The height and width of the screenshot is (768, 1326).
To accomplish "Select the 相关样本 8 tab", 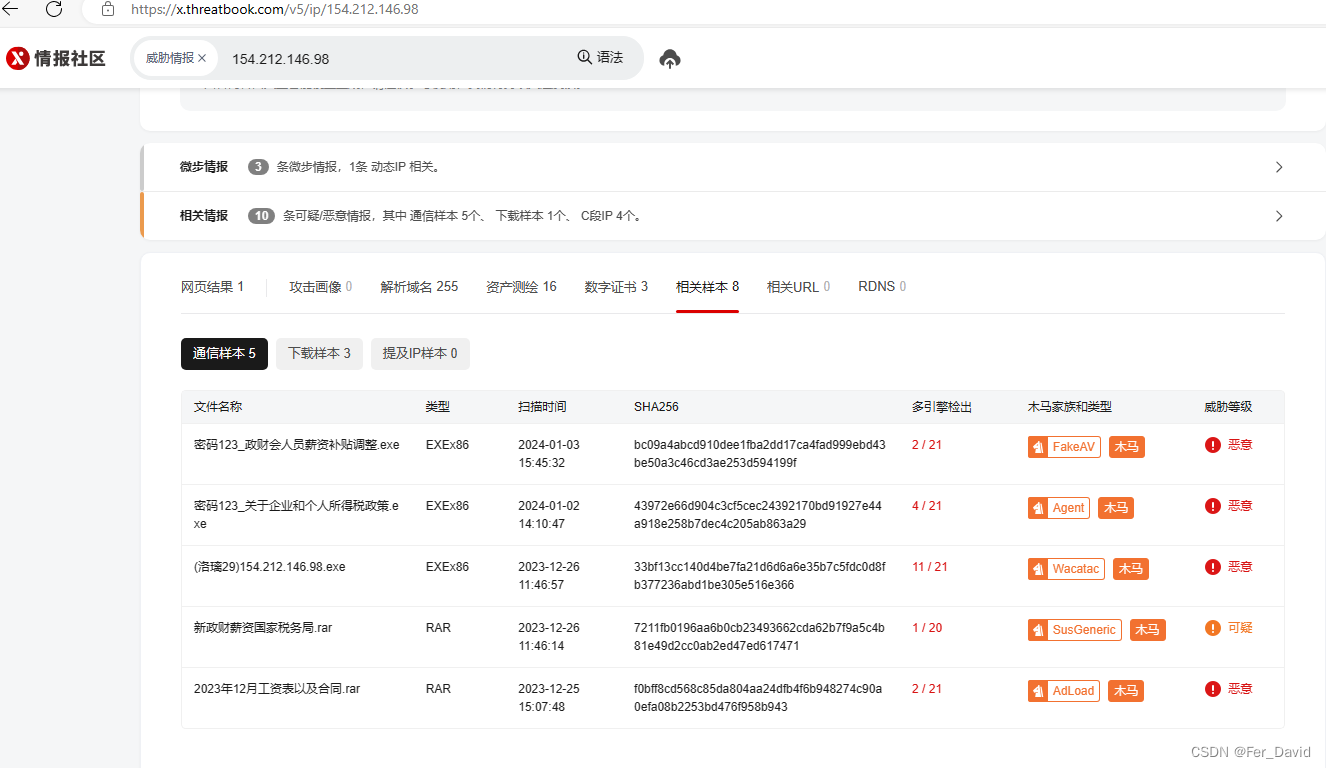I will tap(707, 287).
